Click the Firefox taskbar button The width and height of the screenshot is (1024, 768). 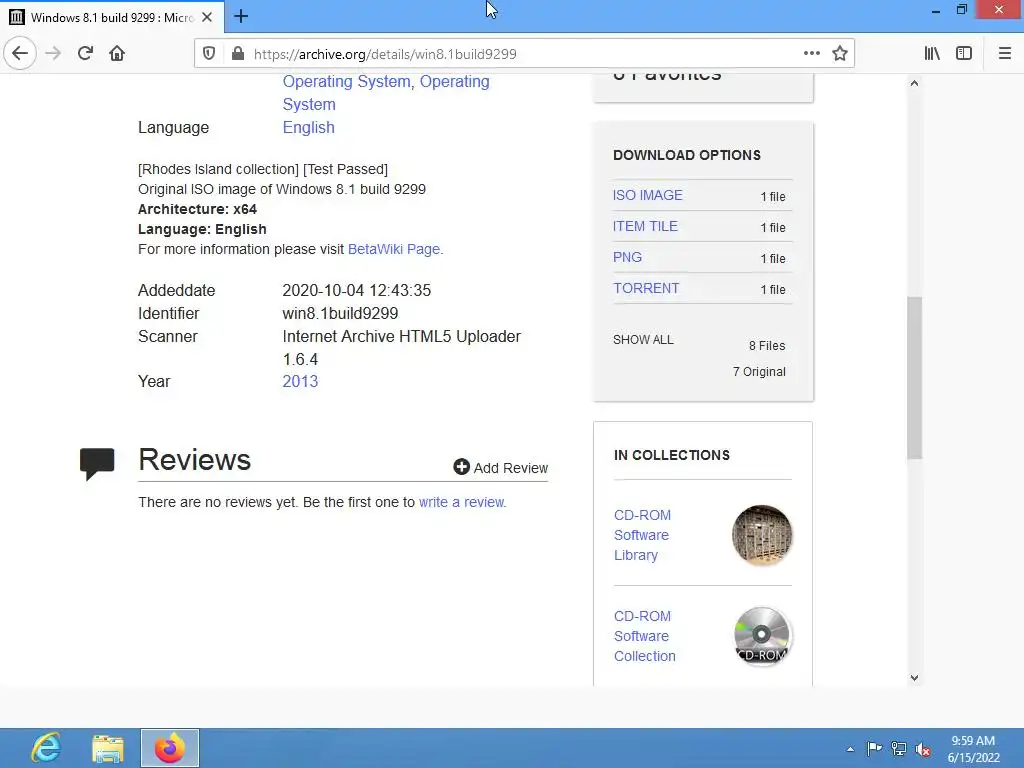(170, 748)
